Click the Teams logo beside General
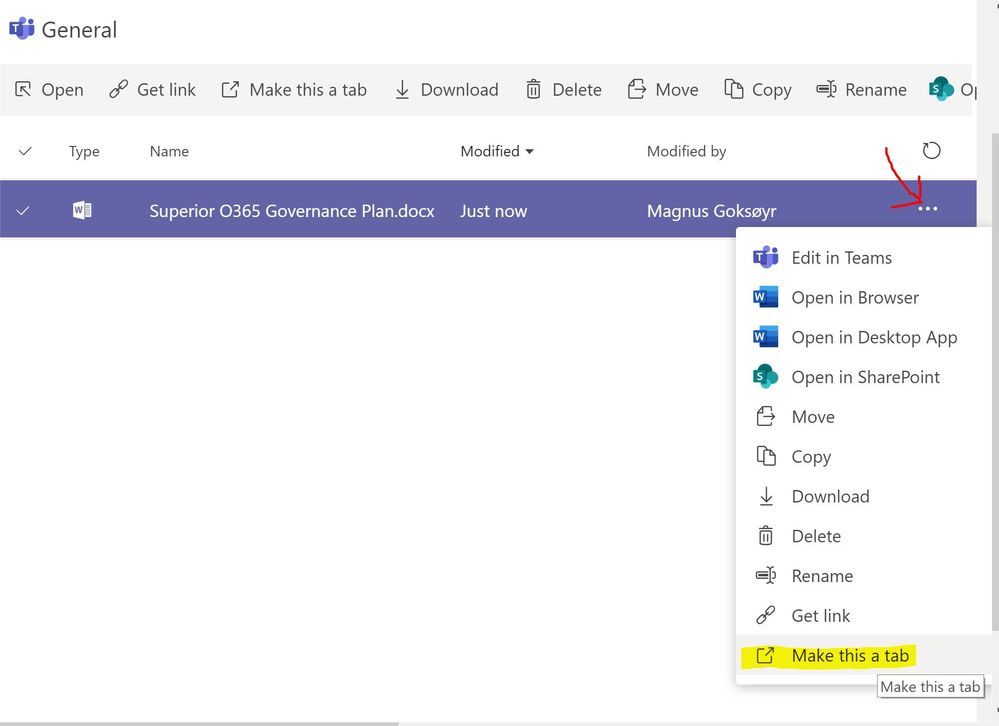999x726 pixels. [22, 29]
